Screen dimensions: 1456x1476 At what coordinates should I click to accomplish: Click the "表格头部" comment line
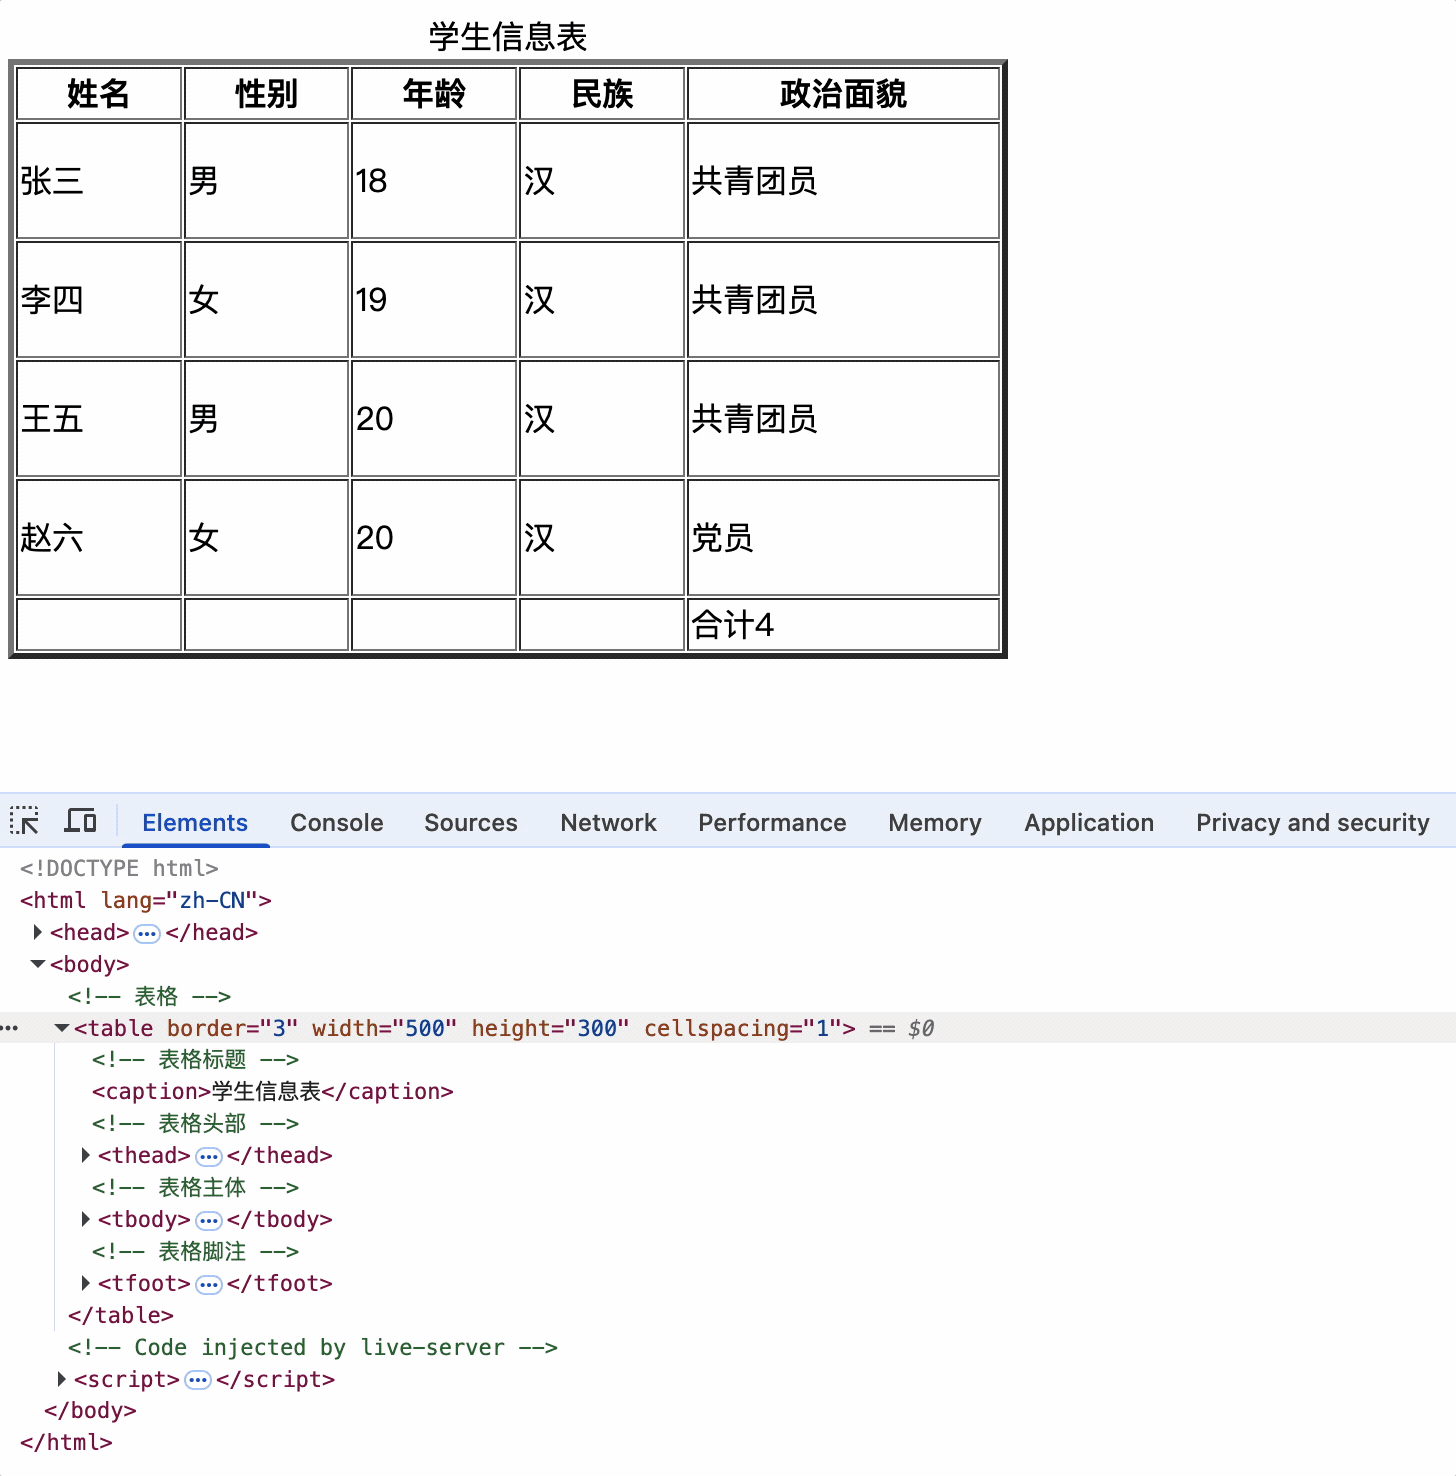[195, 1123]
